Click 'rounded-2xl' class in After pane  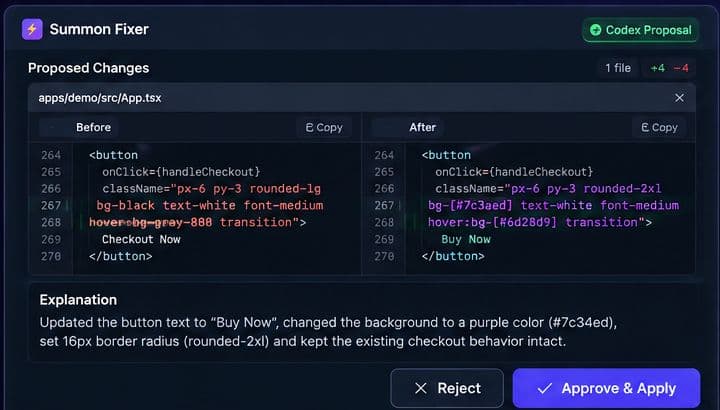click(x=622, y=189)
